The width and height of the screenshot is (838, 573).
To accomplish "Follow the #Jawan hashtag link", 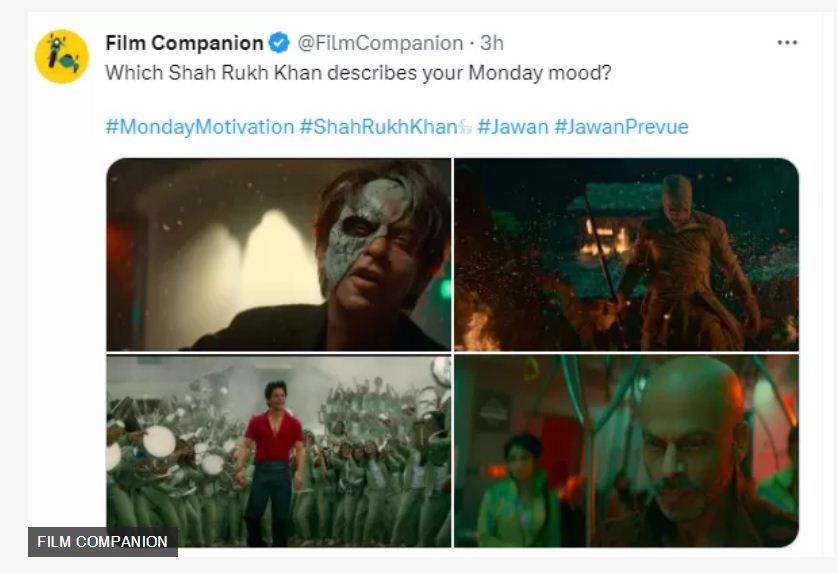I will [511, 127].
